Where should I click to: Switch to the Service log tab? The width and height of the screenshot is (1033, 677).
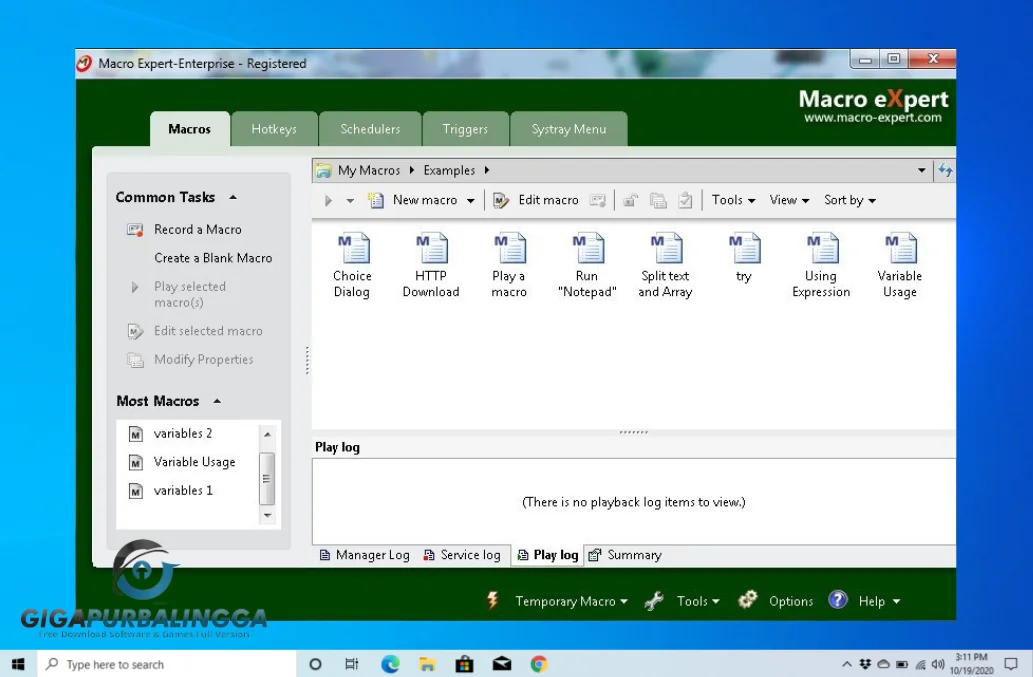[x=462, y=555]
